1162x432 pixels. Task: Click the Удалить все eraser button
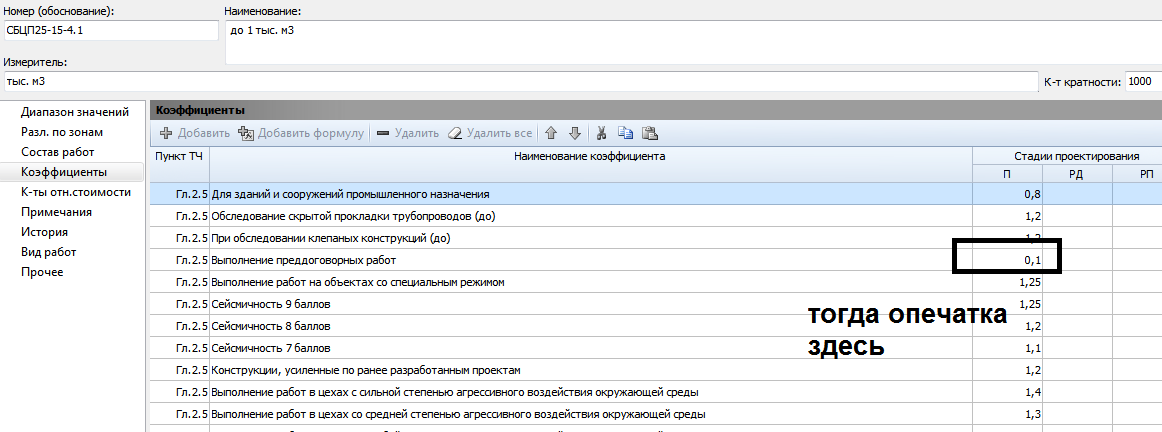[489, 133]
